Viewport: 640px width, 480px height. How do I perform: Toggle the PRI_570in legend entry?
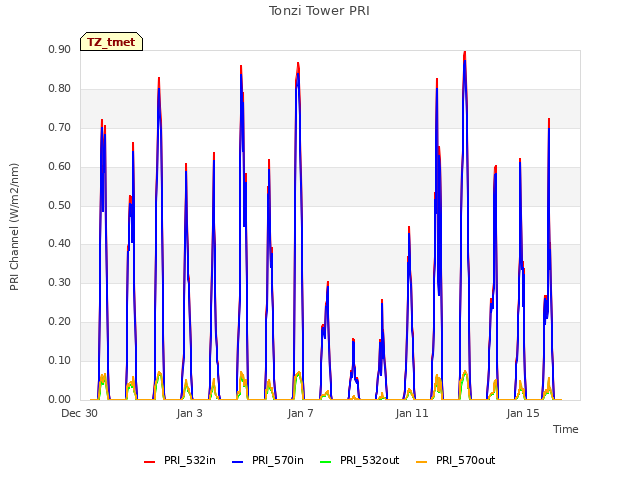[x=268, y=460]
